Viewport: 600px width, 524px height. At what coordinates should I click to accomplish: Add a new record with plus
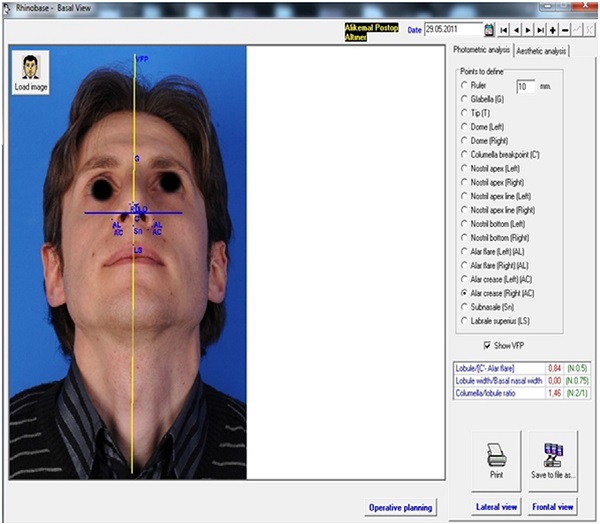[x=552, y=31]
